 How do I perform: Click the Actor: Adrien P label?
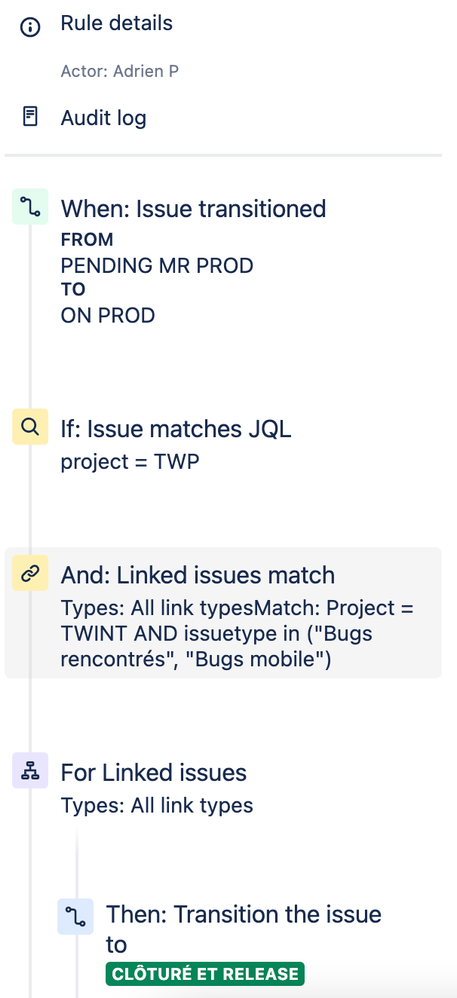120,71
